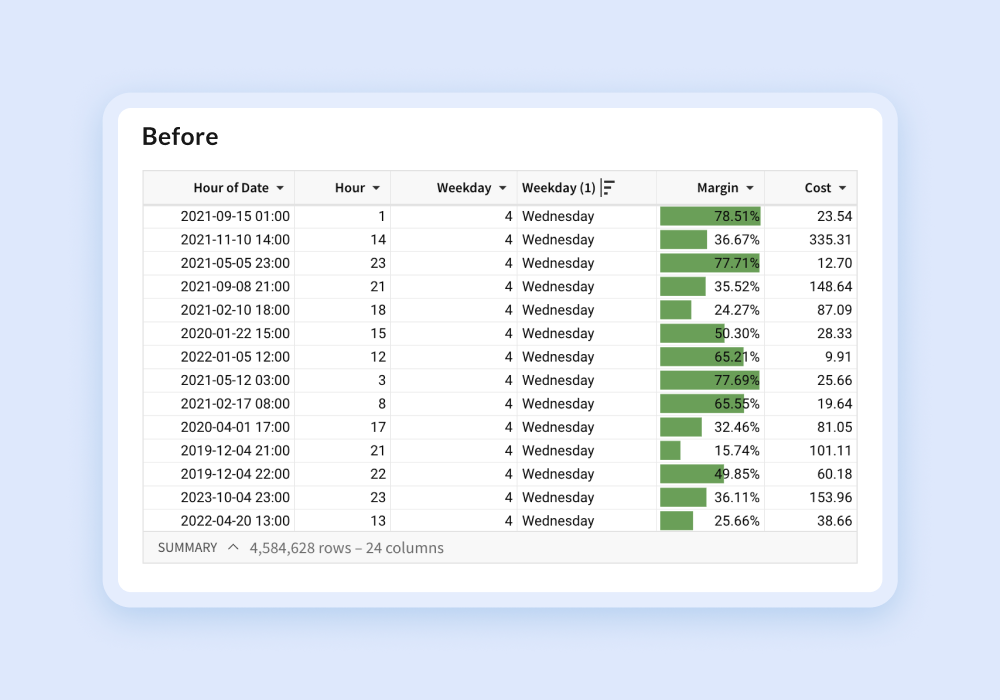Click the SUMMARY label
1000x700 pixels.
187,547
